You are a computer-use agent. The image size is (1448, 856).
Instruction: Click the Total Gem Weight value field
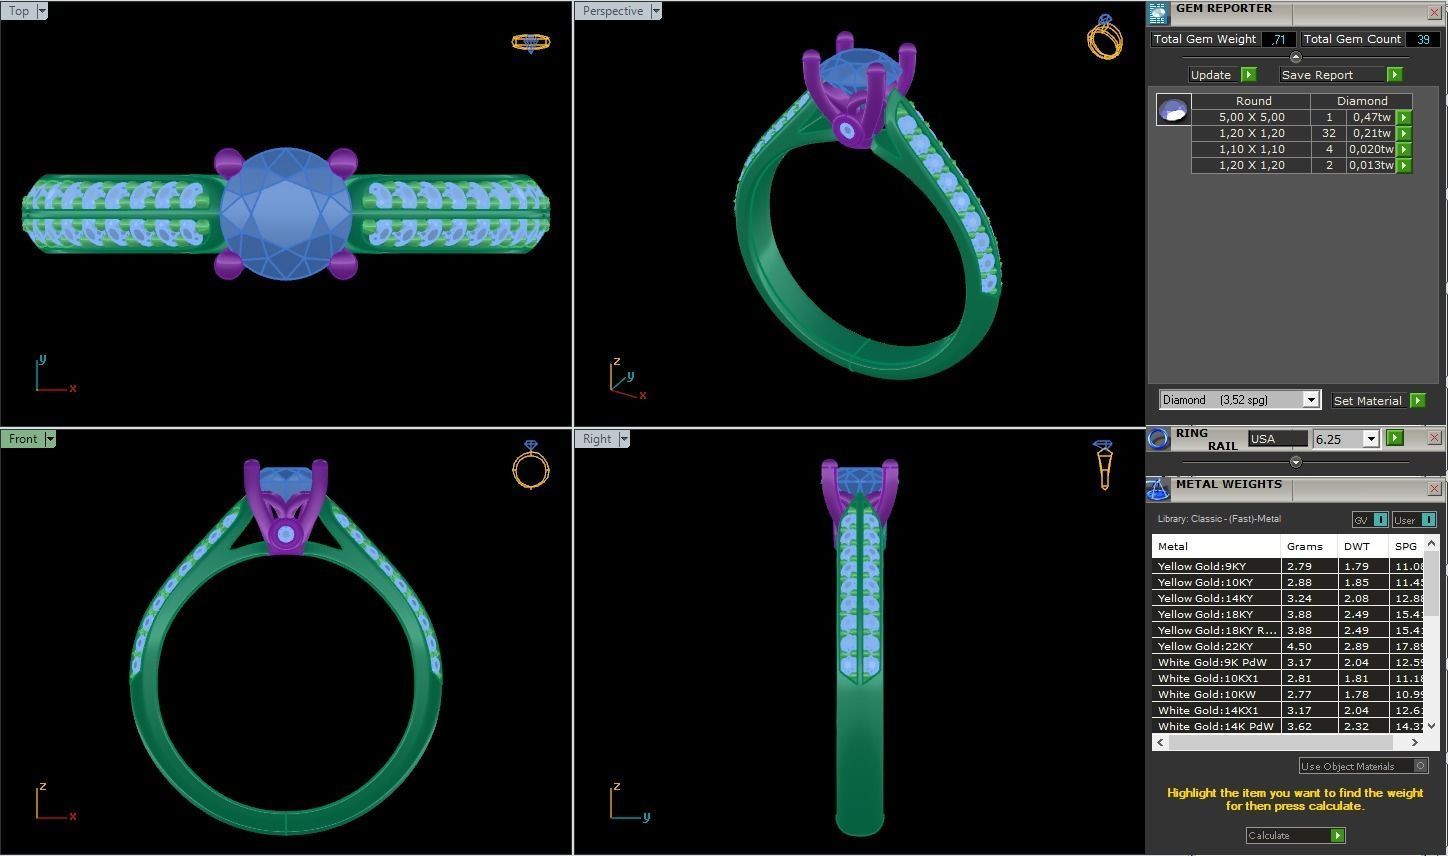click(x=1278, y=39)
